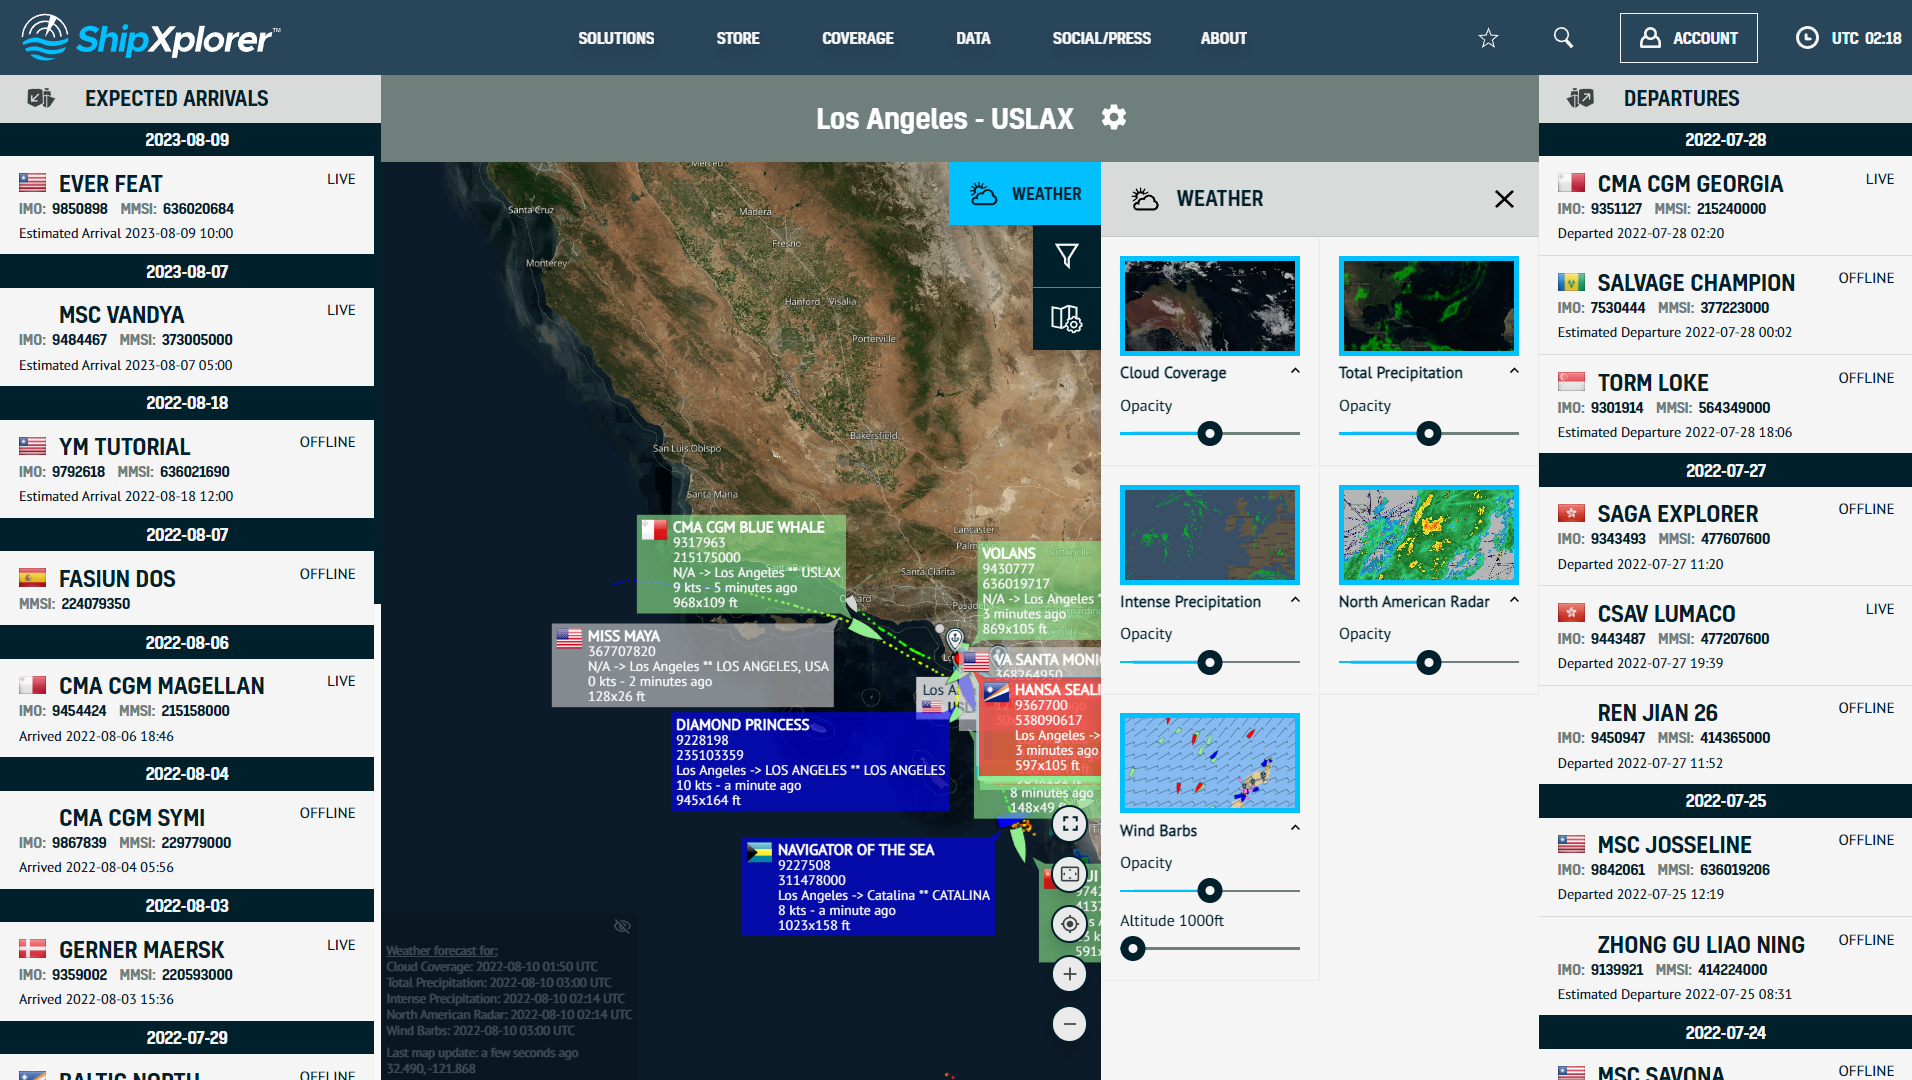Toggle fullscreen map view
The height and width of the screenshot is (1080, 1912).
coord(1069,824)
